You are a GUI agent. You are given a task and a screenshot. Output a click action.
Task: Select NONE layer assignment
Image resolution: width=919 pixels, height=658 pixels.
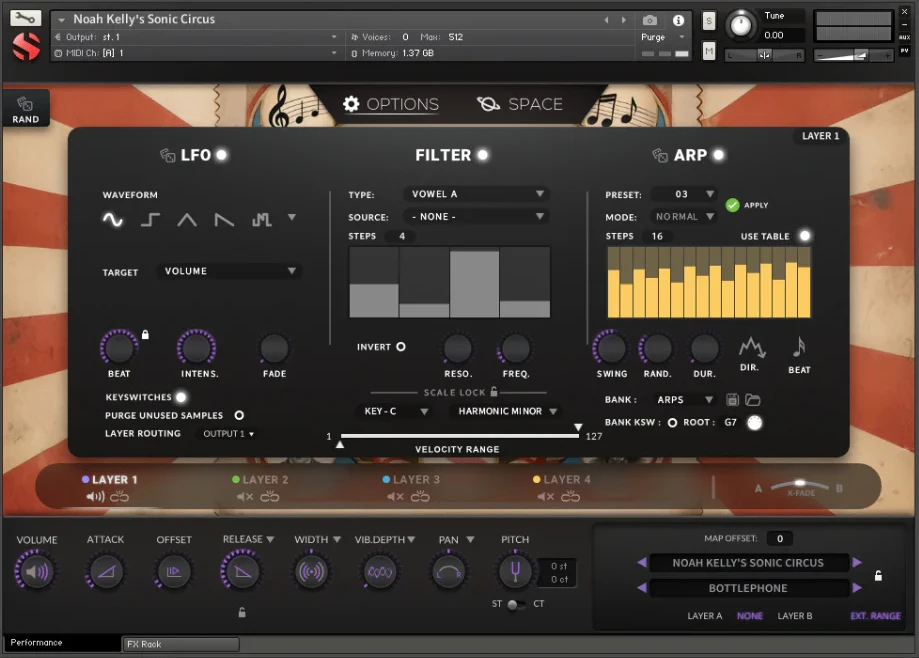tap(750, 616)
